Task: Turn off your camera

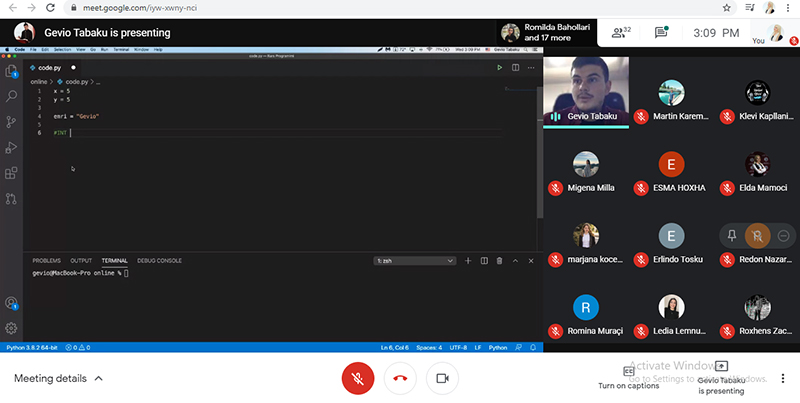Action: [442, 378]
